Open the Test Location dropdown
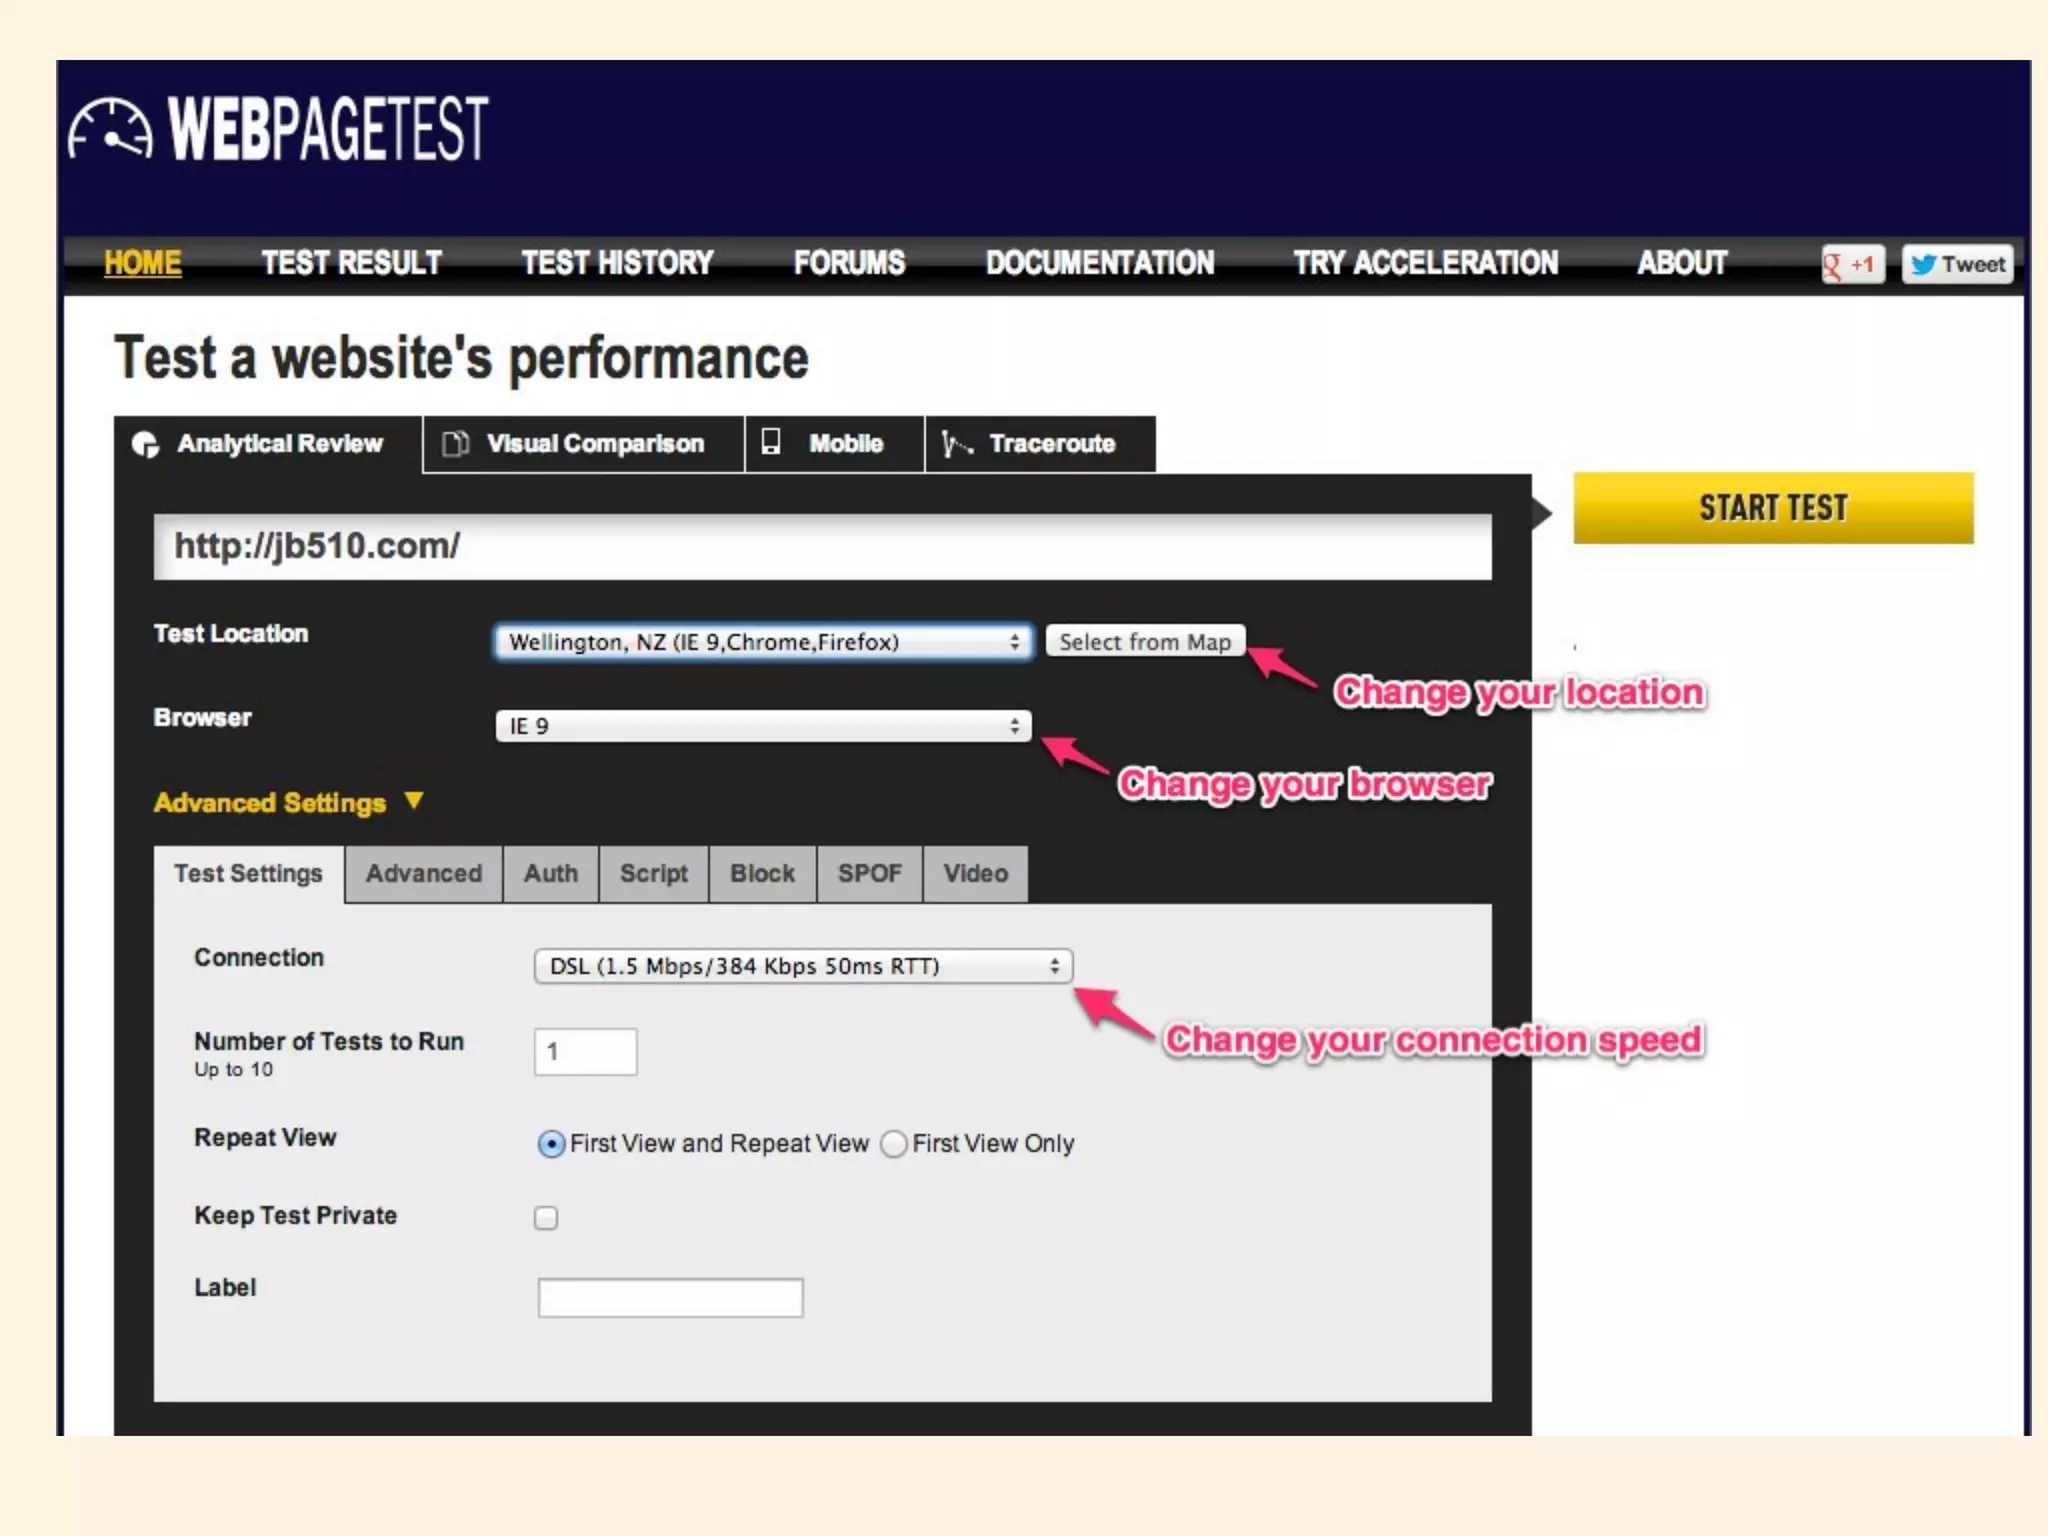 (x=763, y=642)
